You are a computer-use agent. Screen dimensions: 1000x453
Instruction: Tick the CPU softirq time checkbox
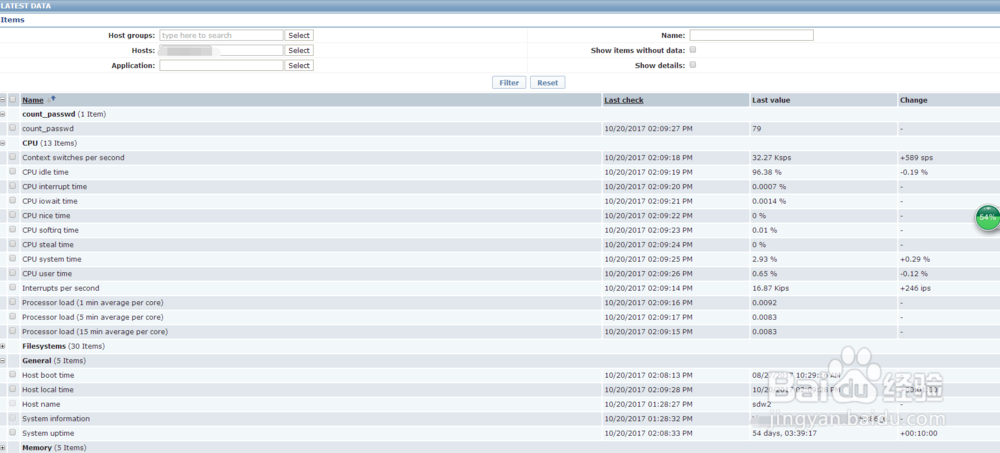tap(13, 230)
